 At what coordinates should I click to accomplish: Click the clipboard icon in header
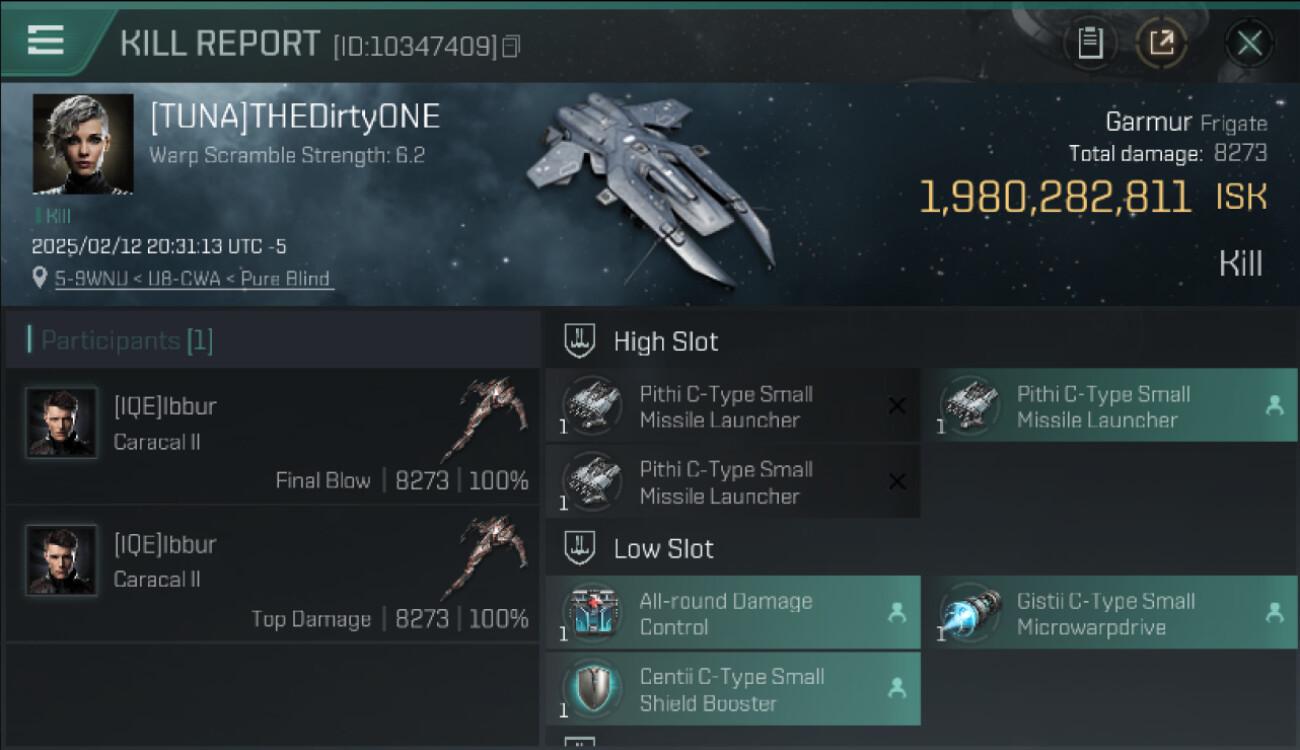click(1090, 43)
